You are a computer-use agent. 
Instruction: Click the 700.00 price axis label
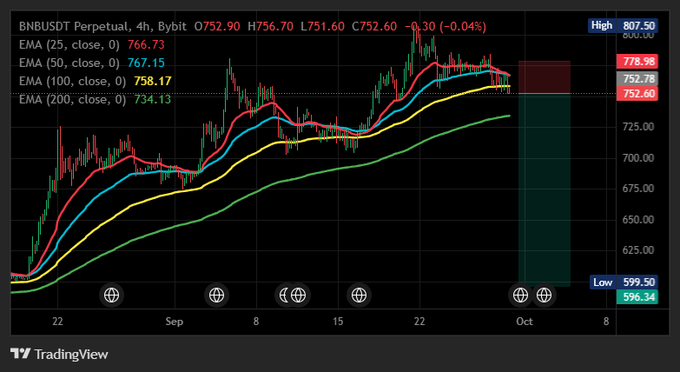point(639,158)
